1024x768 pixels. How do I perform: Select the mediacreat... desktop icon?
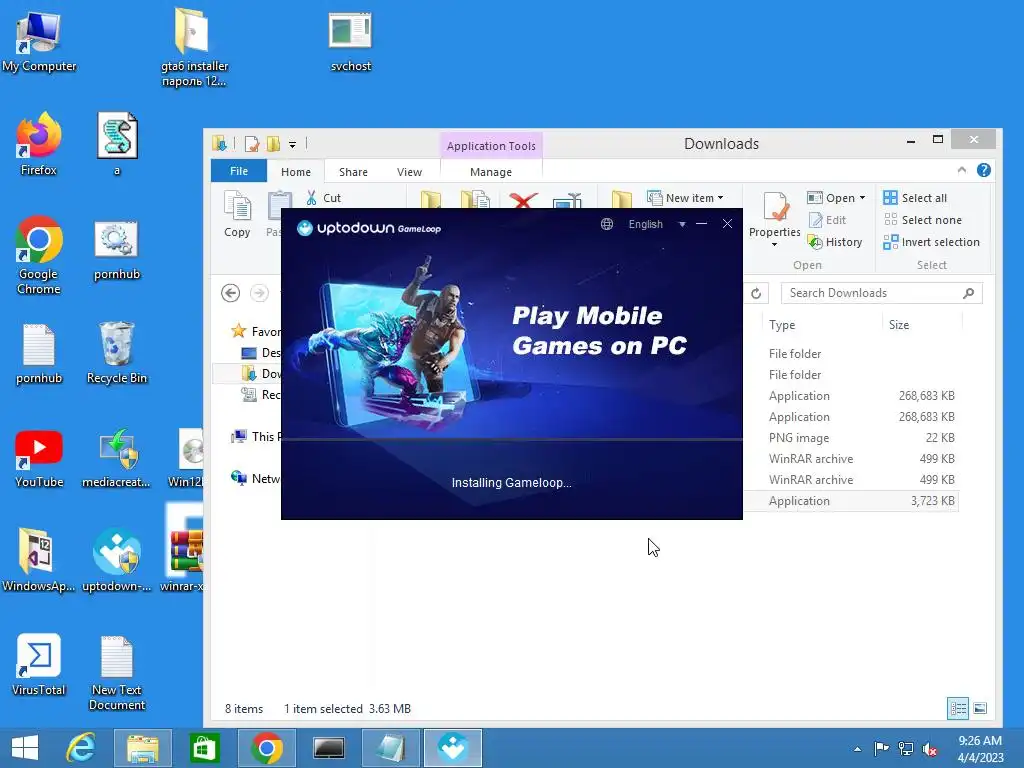pyautogui.click(x=117, y=457)
